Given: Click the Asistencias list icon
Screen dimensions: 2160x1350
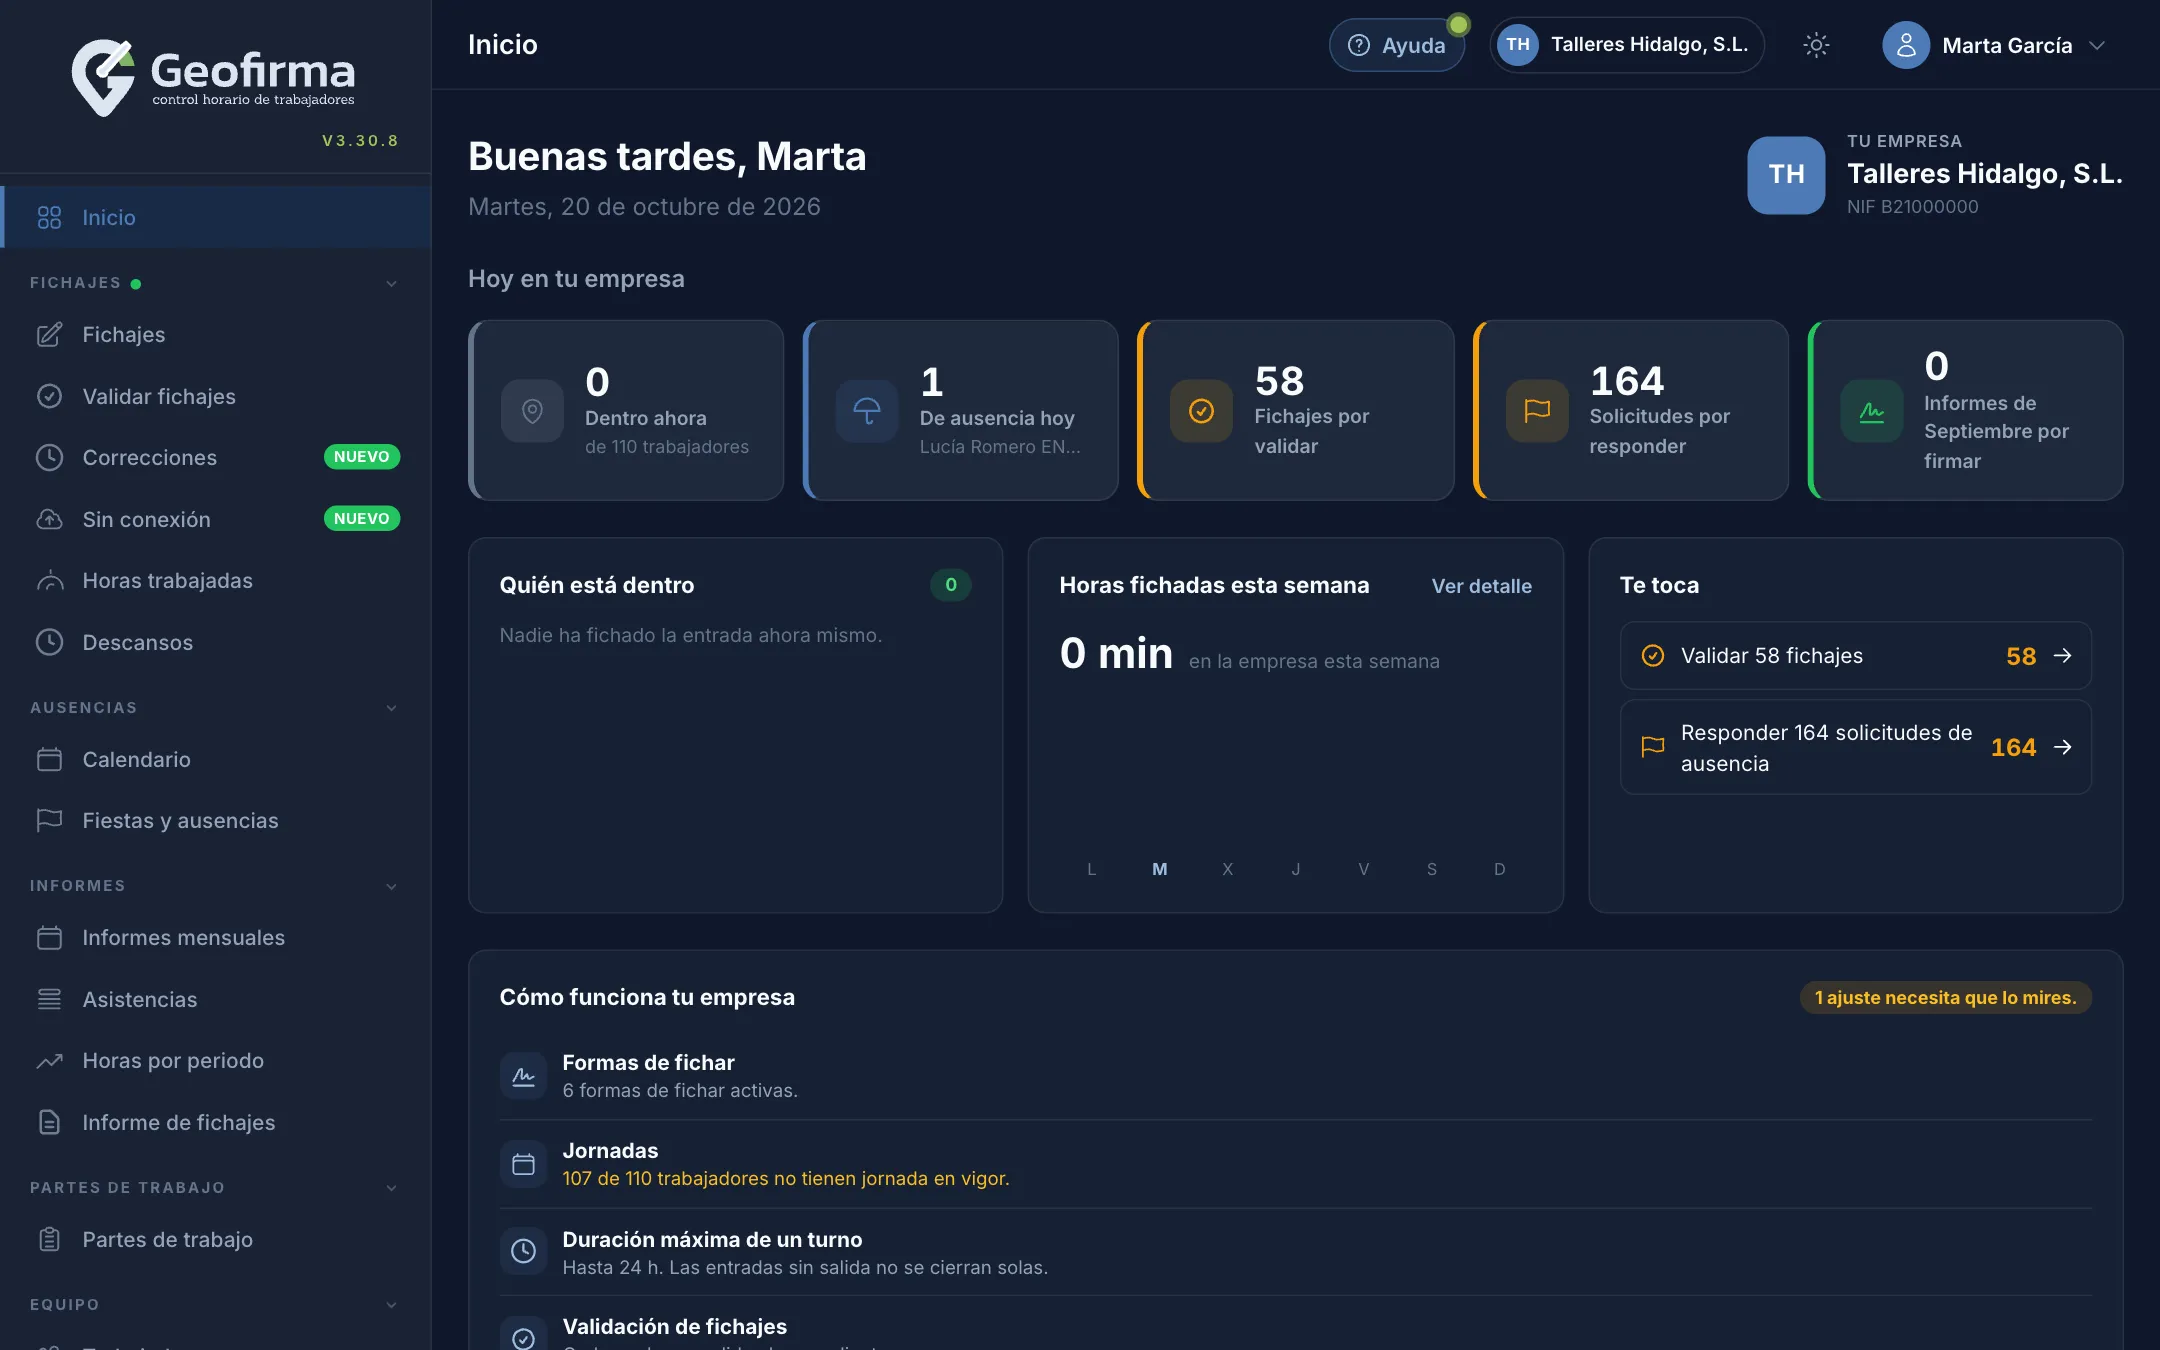Looking at the screenshot, I should point(49,999).
